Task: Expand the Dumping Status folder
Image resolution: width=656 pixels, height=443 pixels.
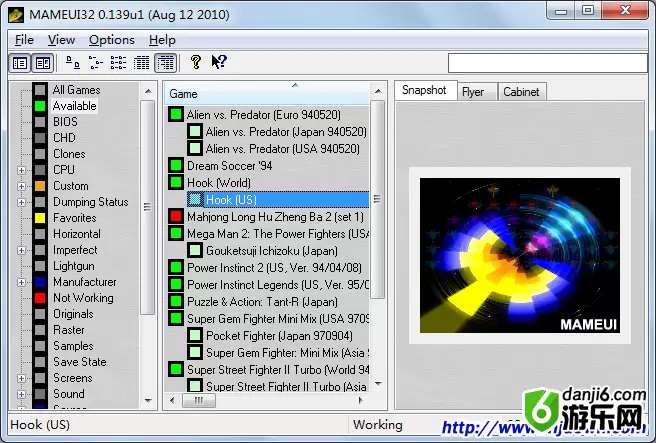Action: click(21, 202)
